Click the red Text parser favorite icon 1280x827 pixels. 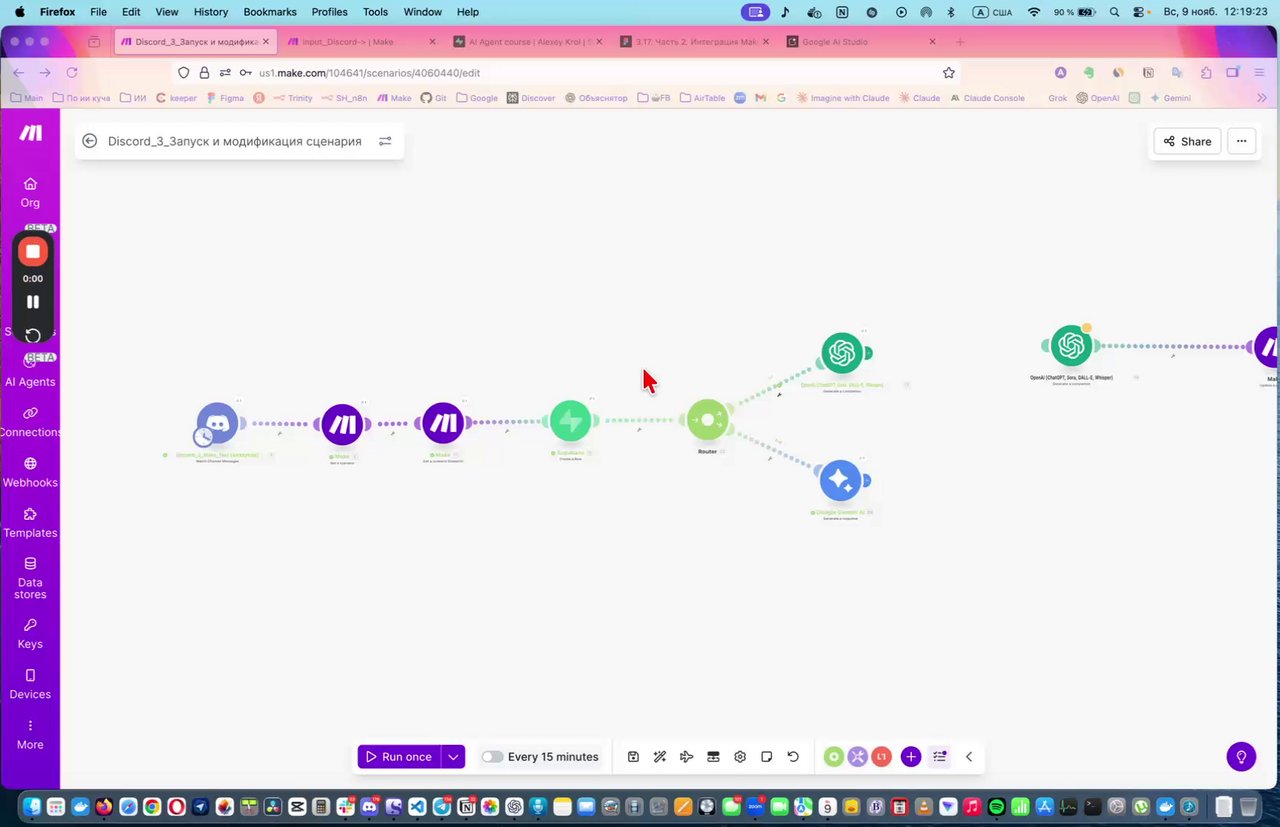coord(881,757)
